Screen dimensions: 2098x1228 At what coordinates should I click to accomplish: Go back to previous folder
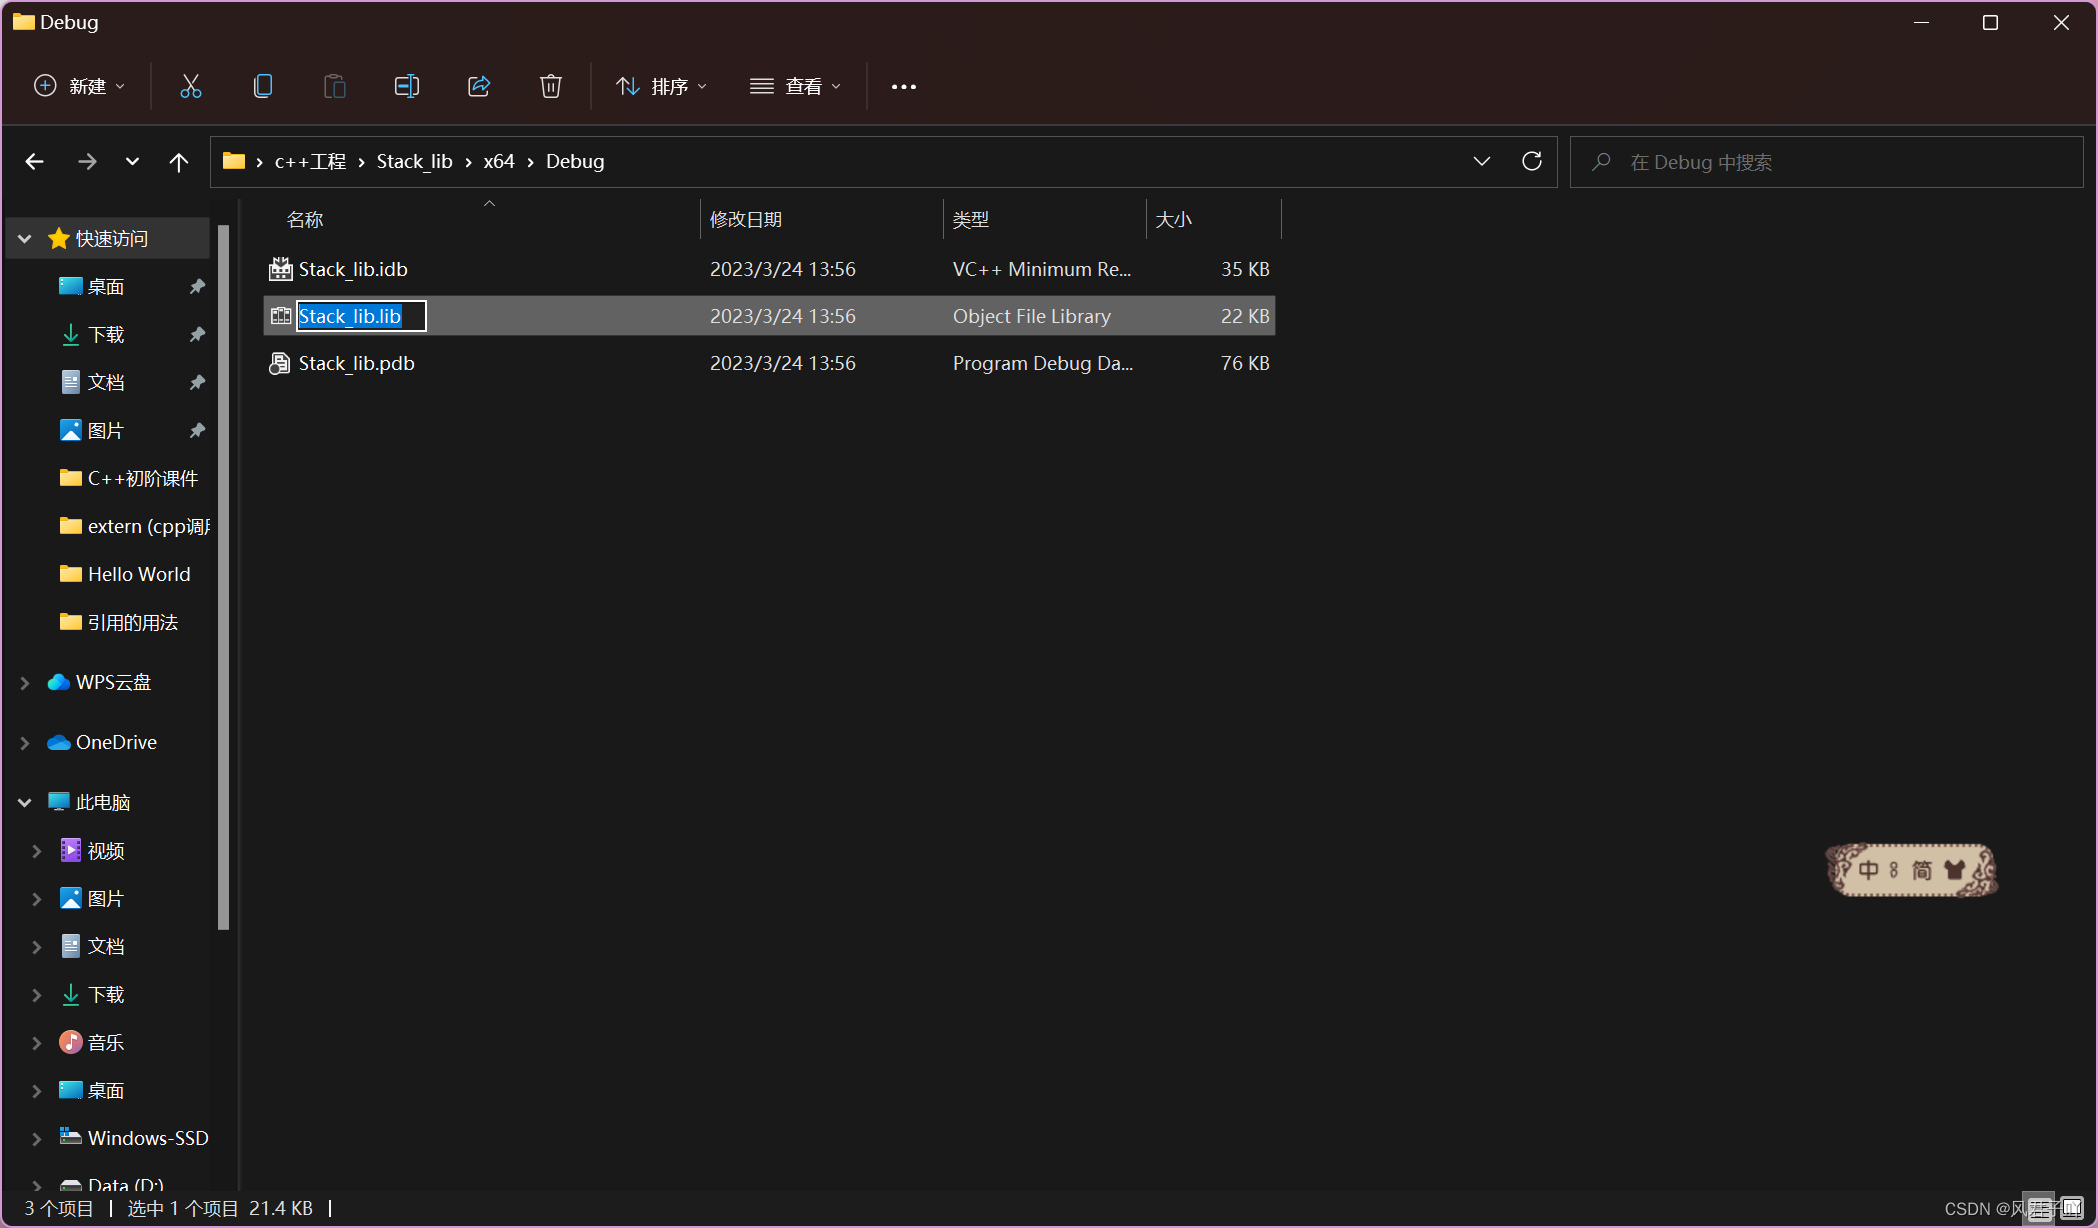pyautogui.click(x=35, y=161)
